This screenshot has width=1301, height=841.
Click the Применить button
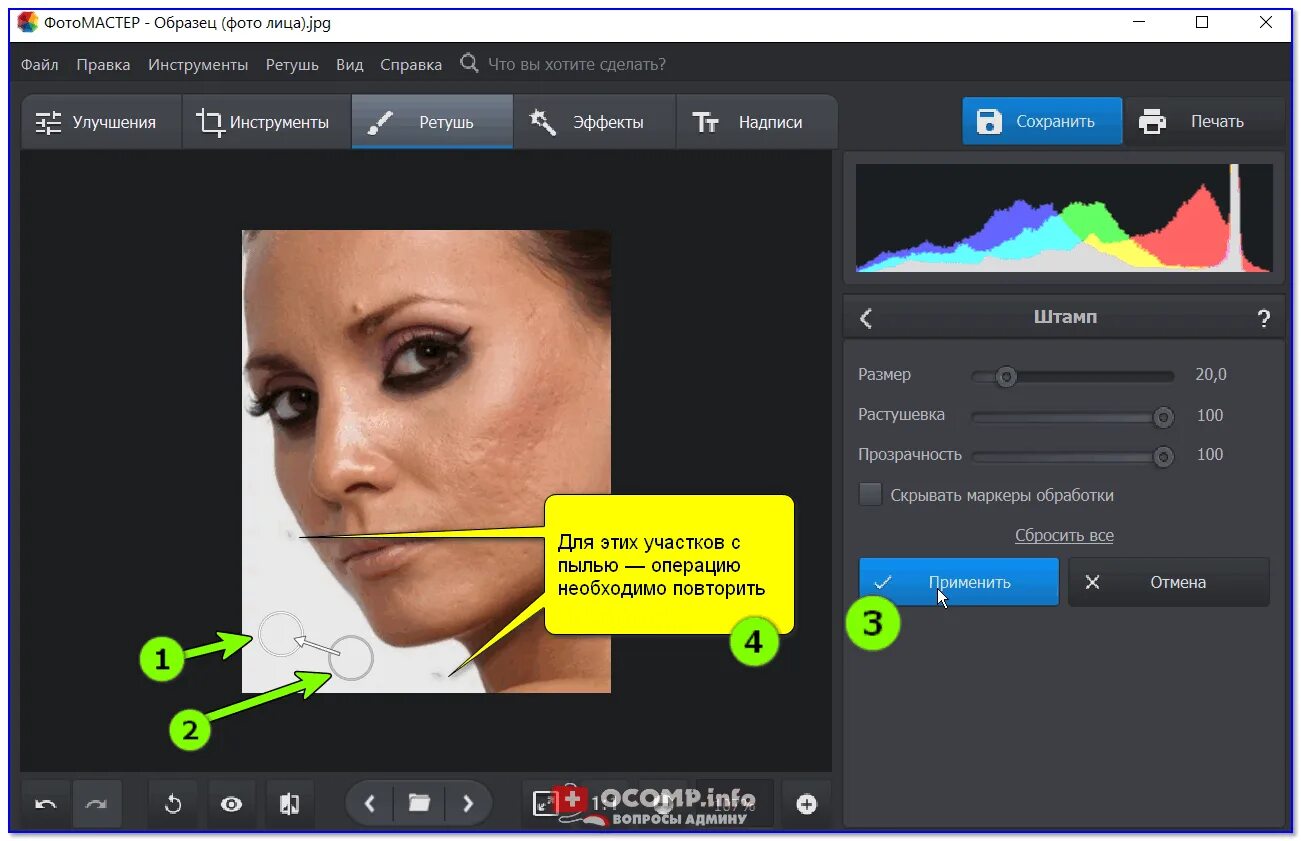(959, 582)
